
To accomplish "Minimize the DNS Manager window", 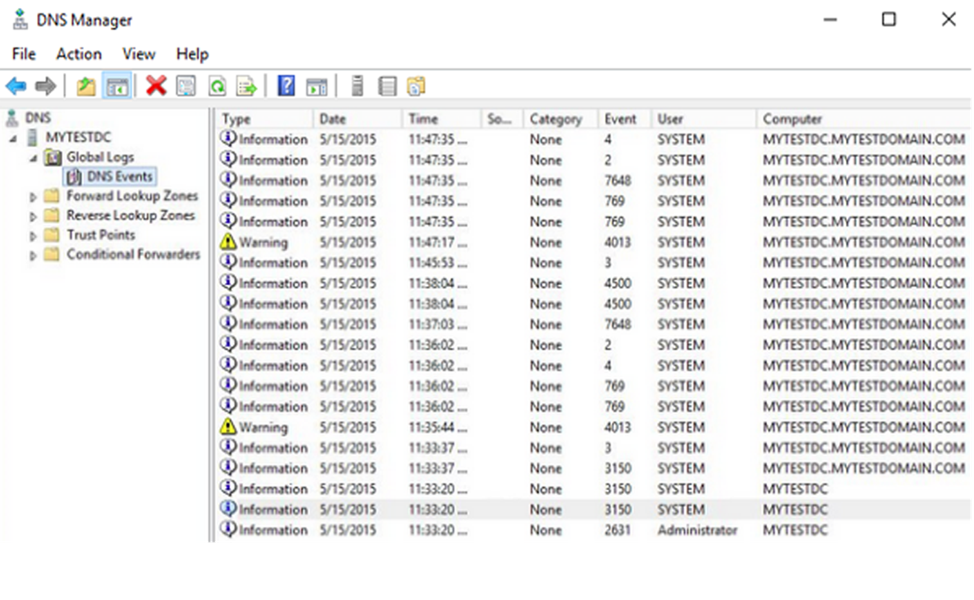I will coord(830,19).
